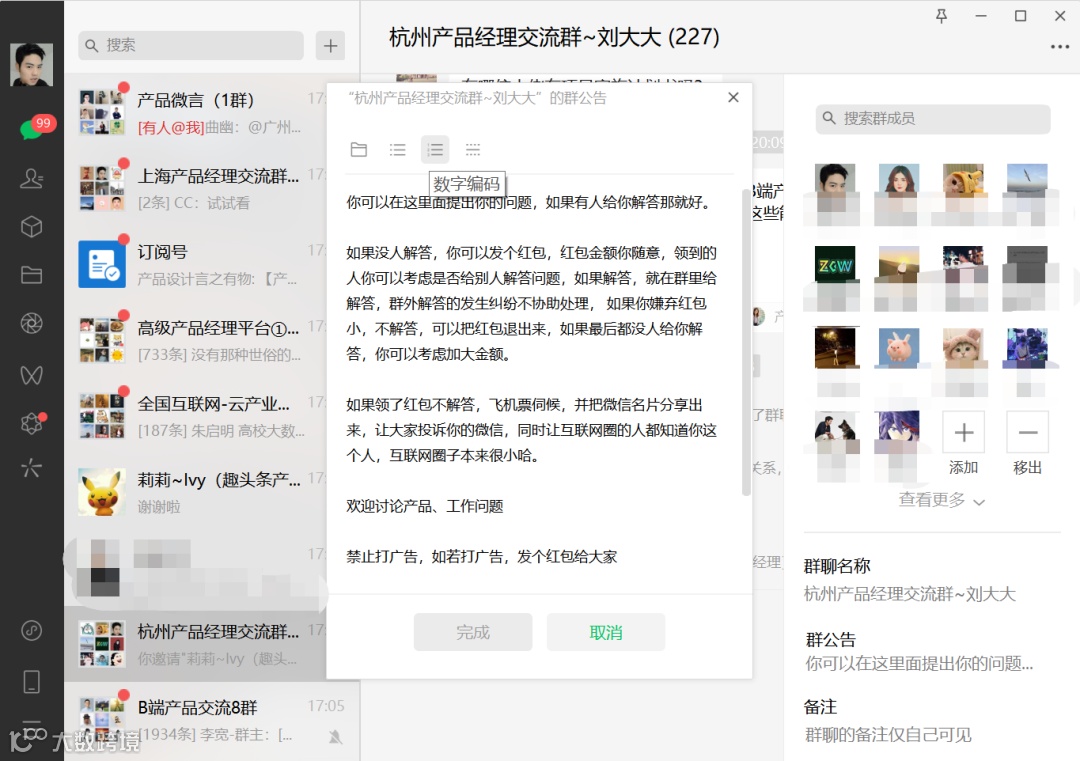Click the anime character member avatar
Screen dimensions: 1080x761
click(899, 431)
